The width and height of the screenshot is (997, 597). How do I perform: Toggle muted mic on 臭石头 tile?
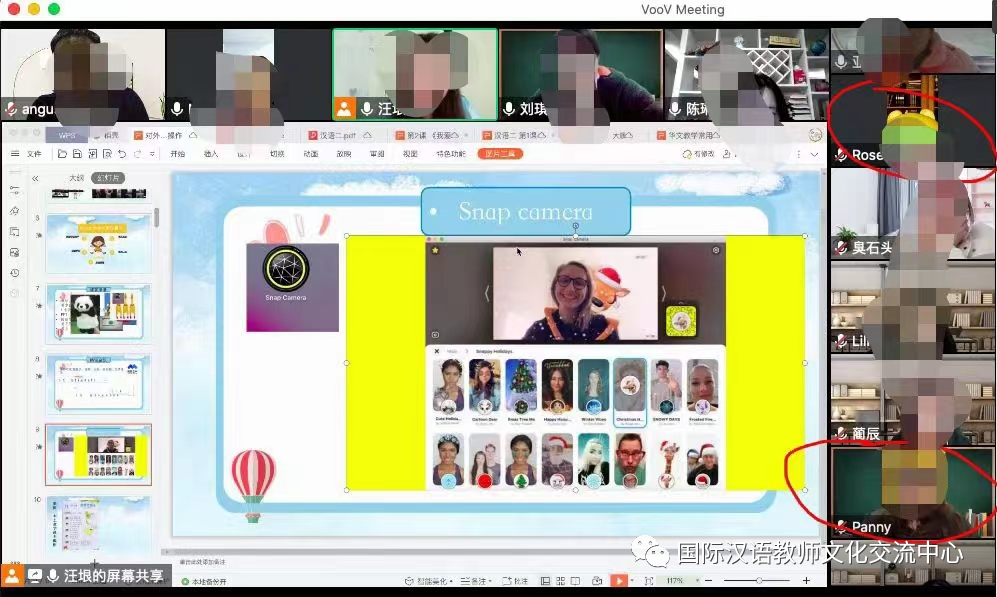click(x=842, y=247)
